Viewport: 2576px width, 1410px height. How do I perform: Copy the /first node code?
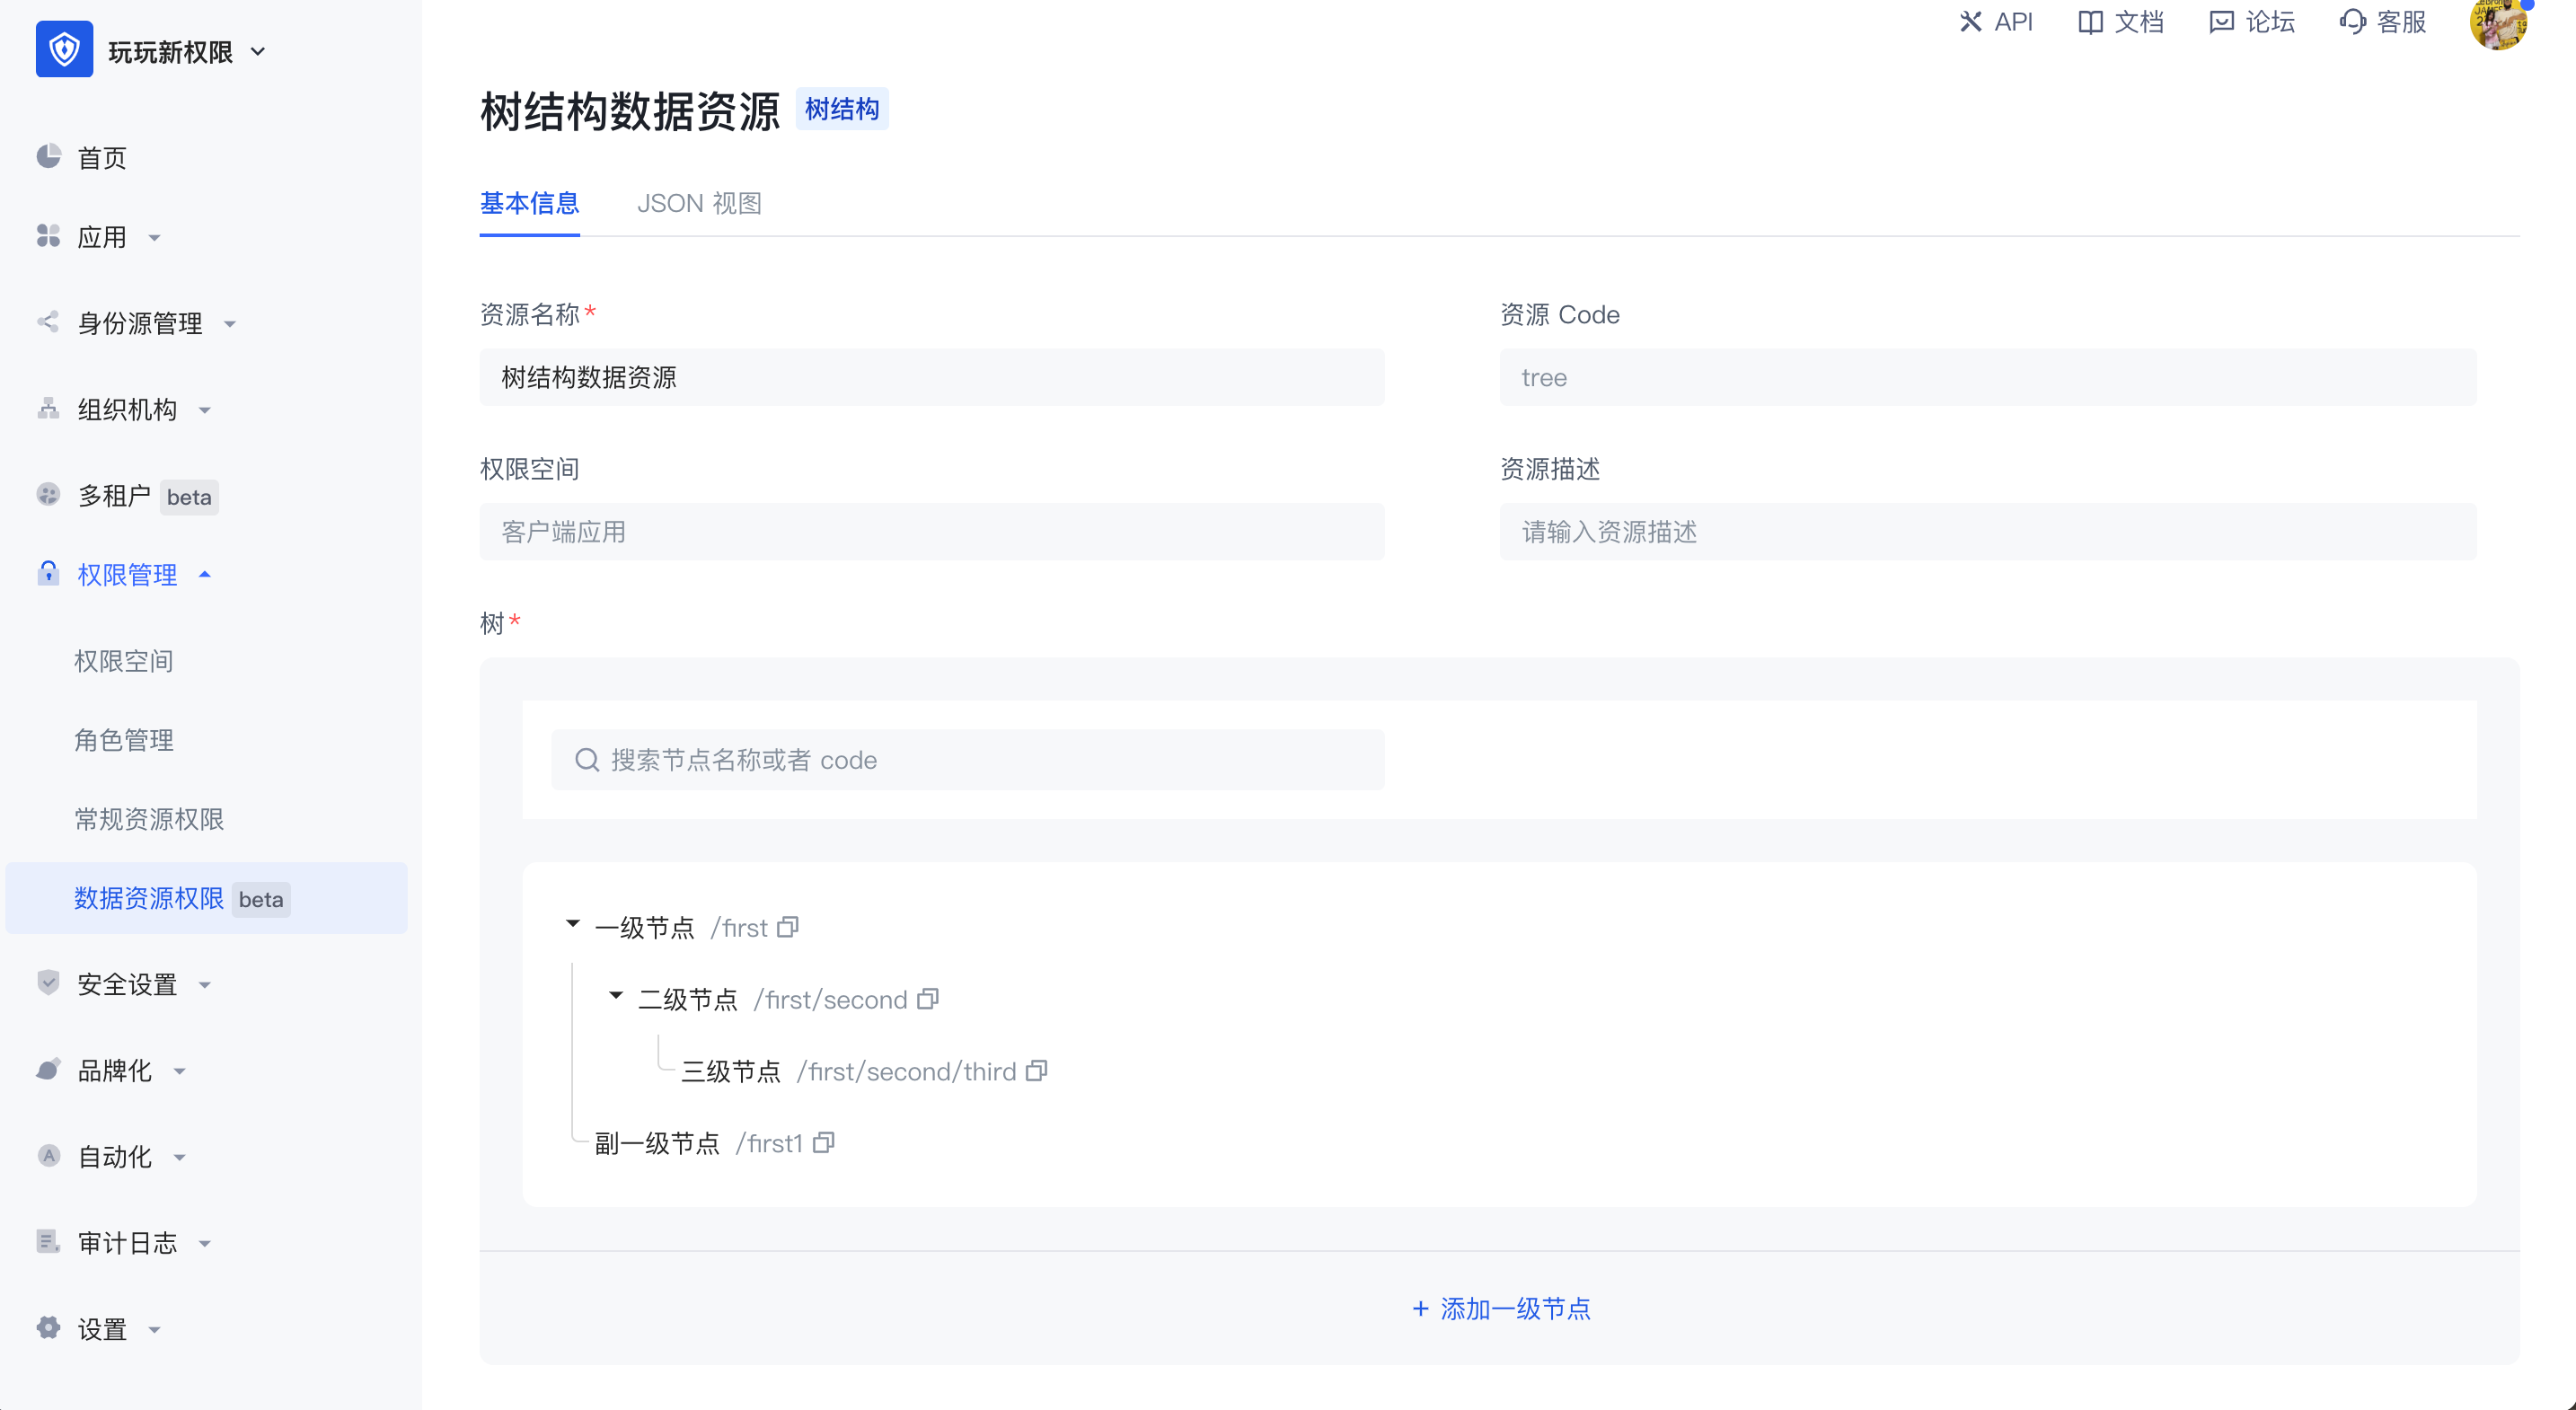click(787, 927)
